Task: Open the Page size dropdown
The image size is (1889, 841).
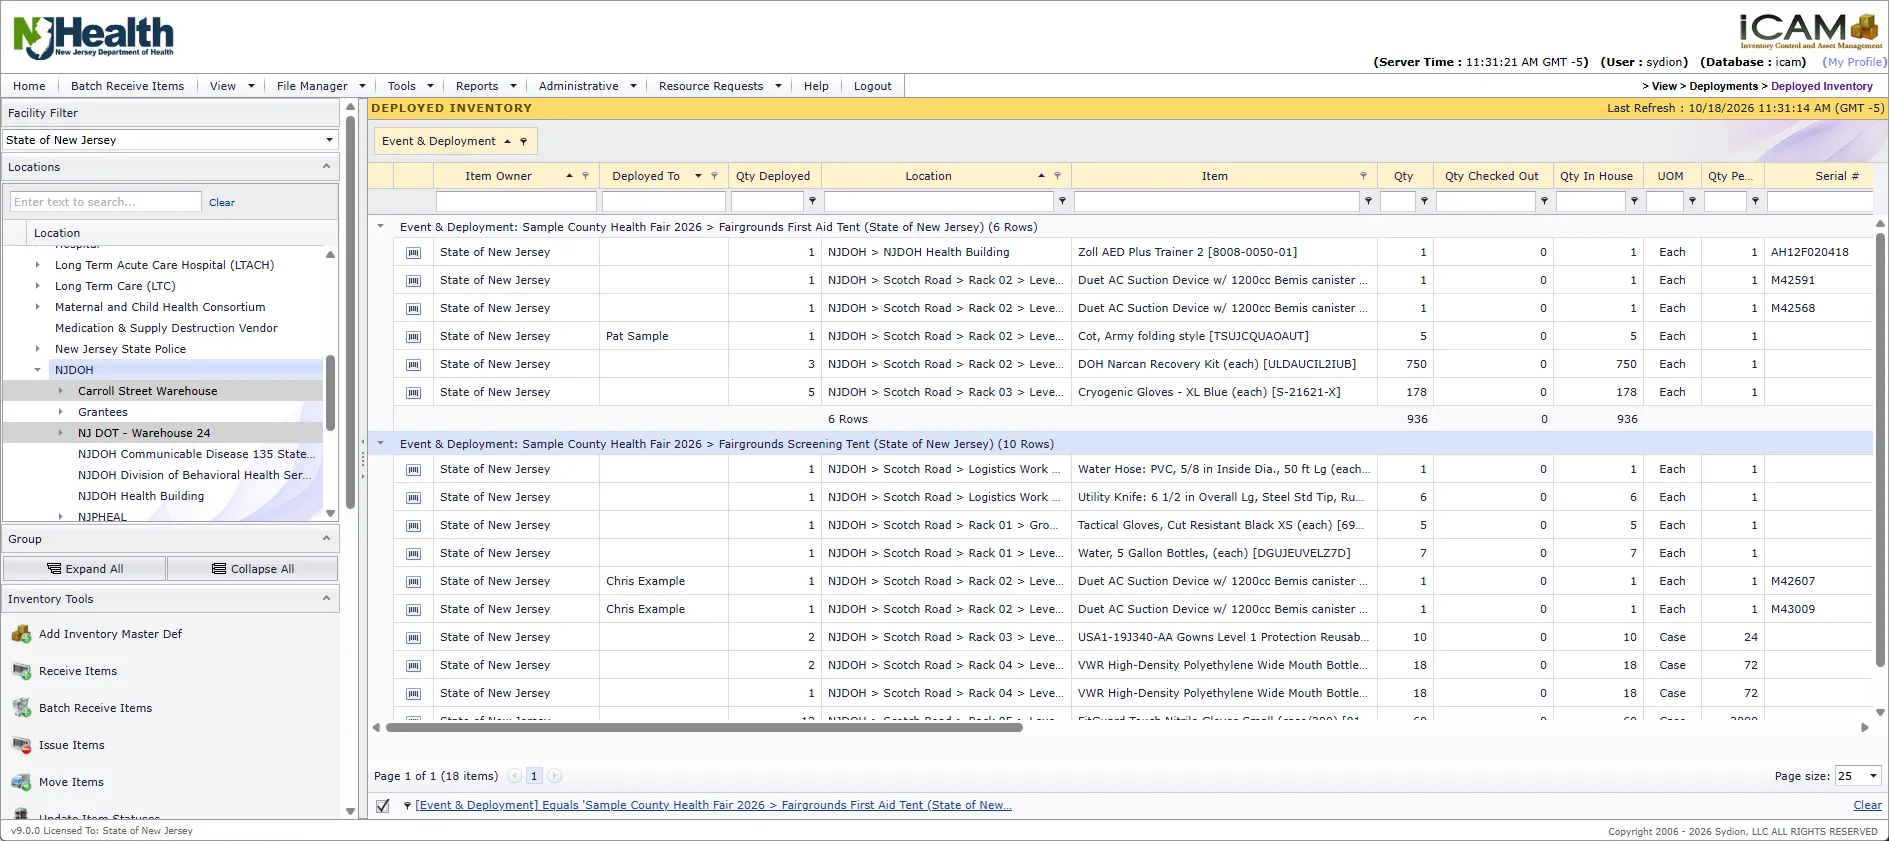Action: 1873,776
